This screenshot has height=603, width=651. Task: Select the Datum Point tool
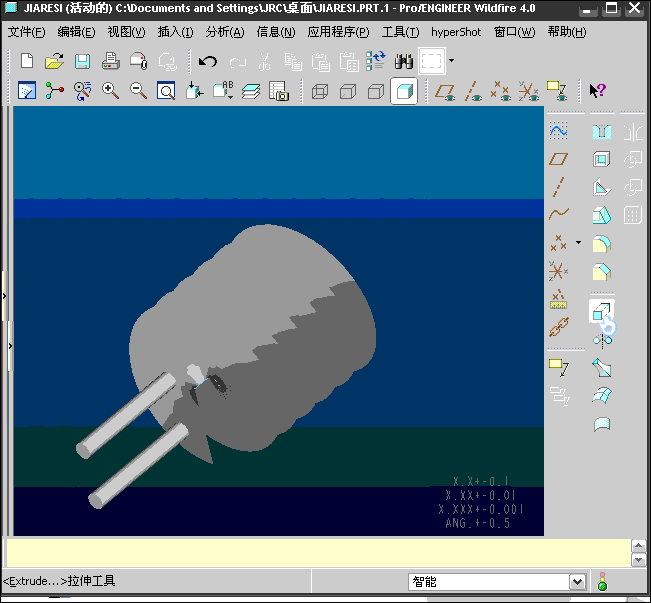(x=558, y=243)
